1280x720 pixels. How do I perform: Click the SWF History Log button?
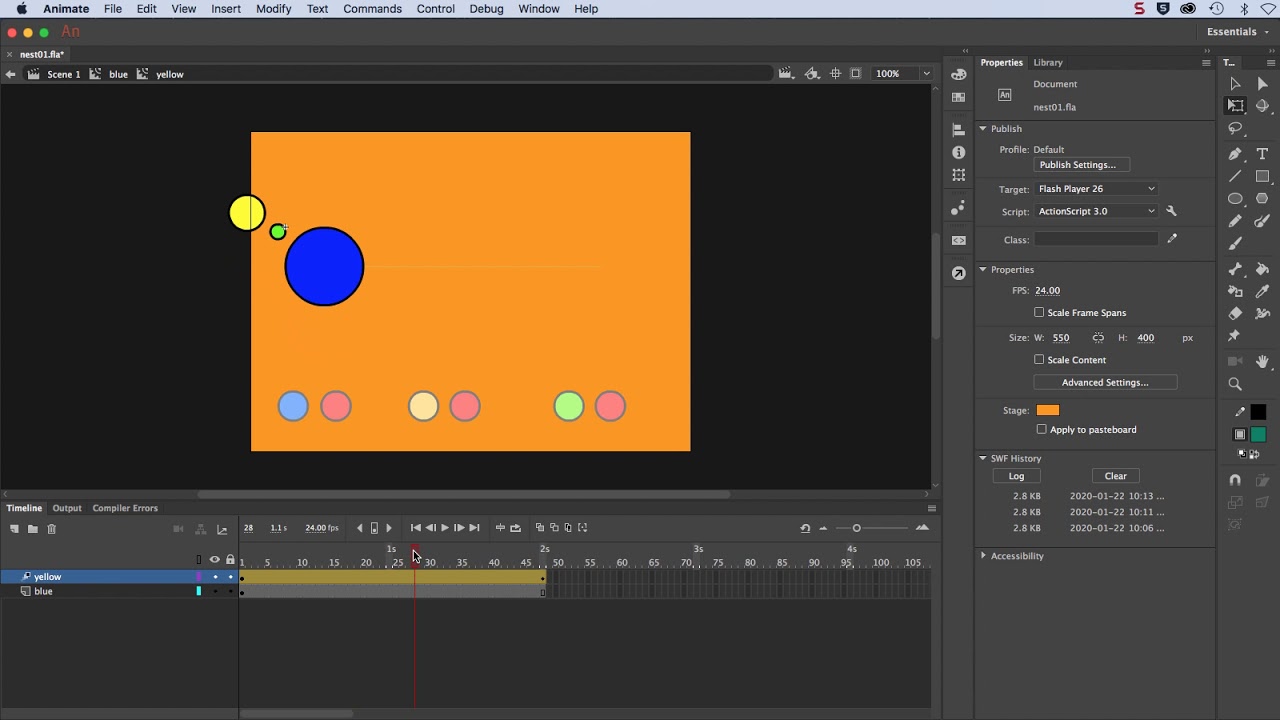1016,476
